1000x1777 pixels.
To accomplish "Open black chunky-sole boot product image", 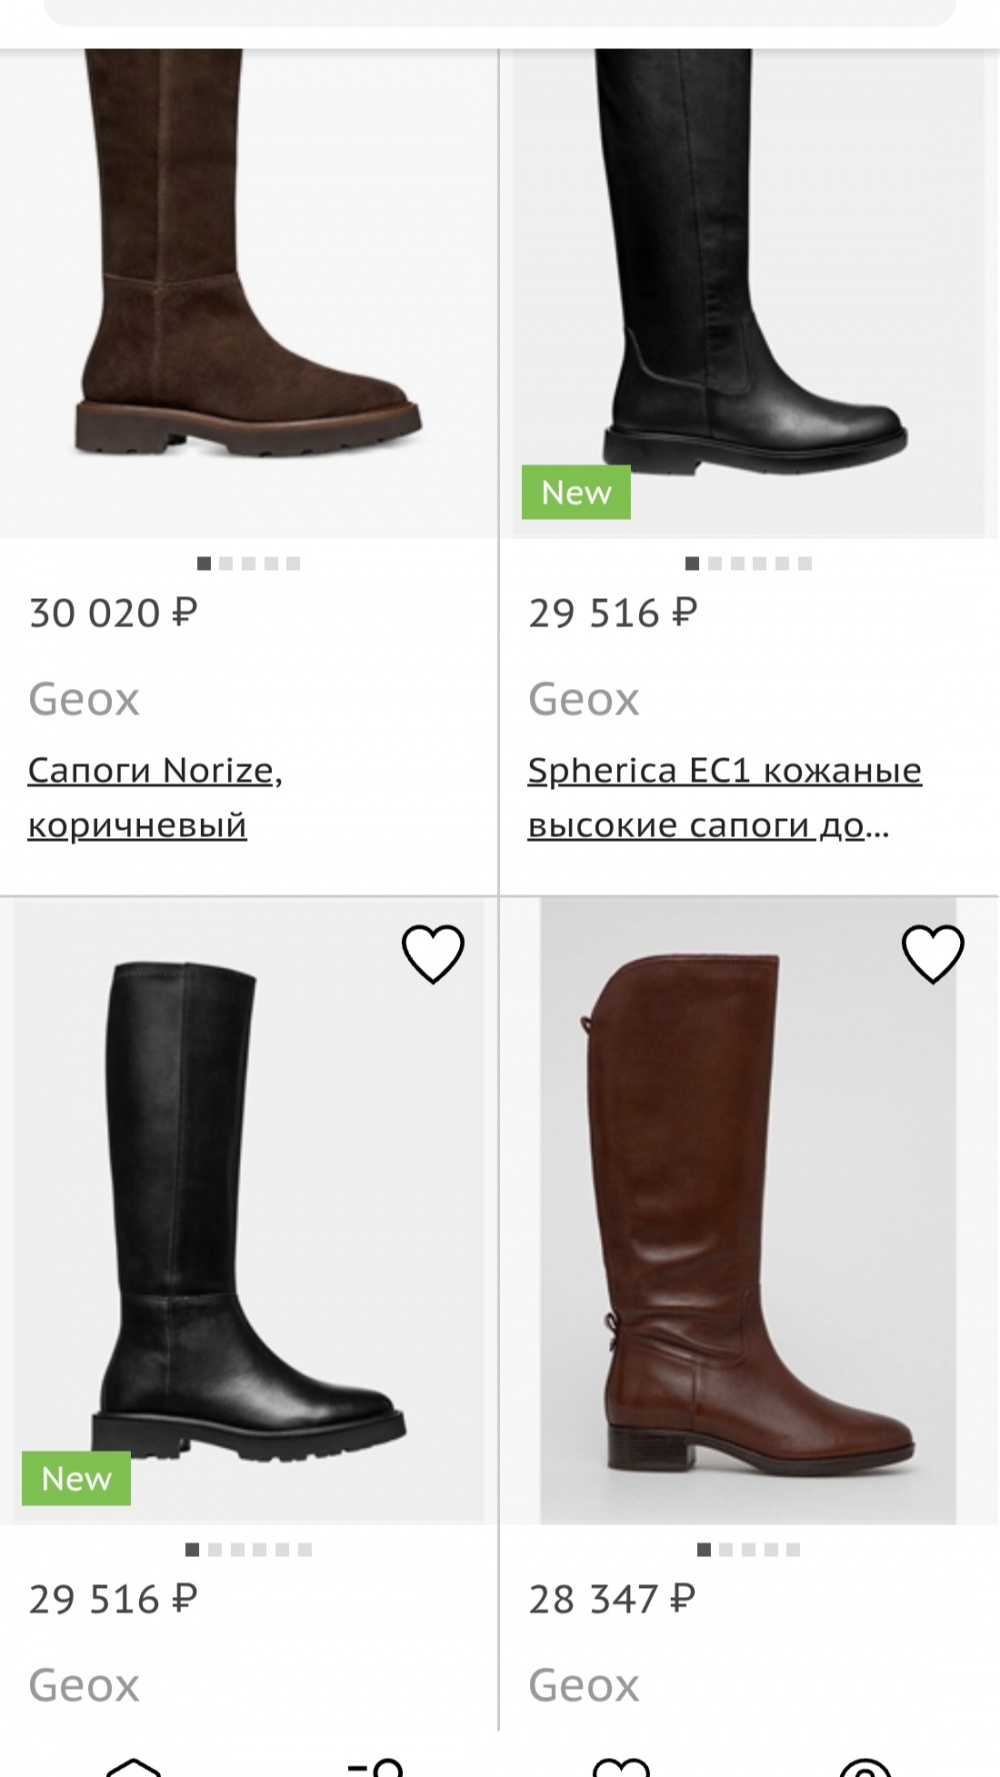I will tap(248, 1210).
